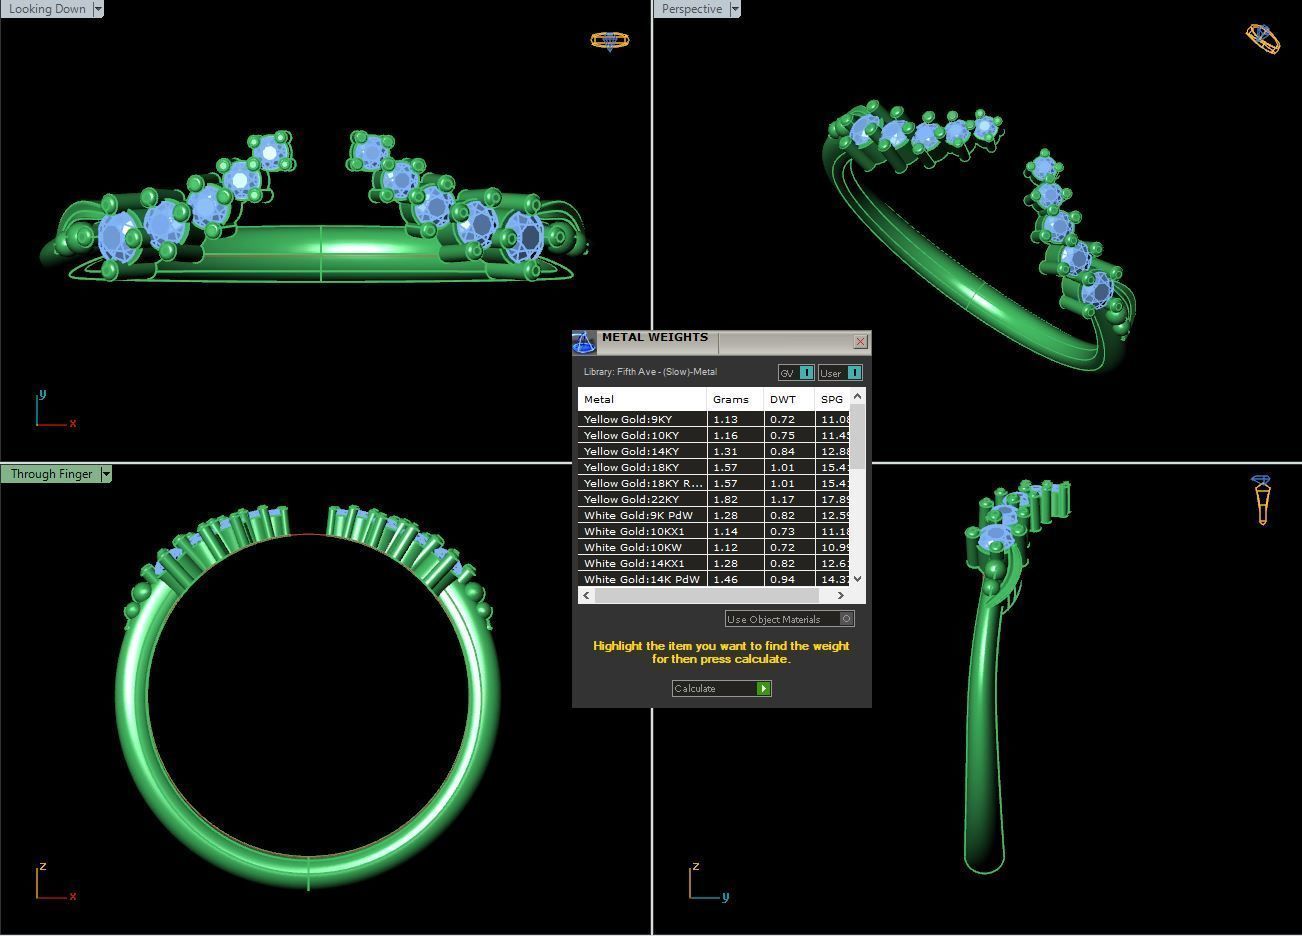Image resolution: width=1302 pixels, height=936 pixels.
Task: Click the Calculate button
Action: pos(722,688)
